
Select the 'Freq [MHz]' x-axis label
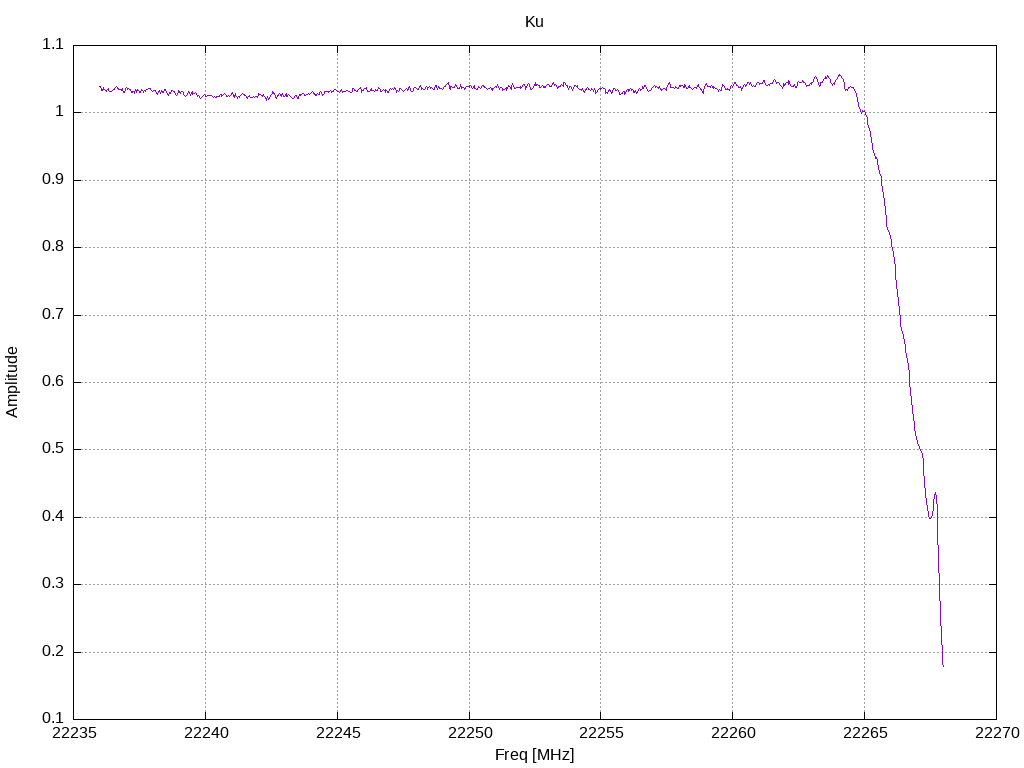click(534, 755)
